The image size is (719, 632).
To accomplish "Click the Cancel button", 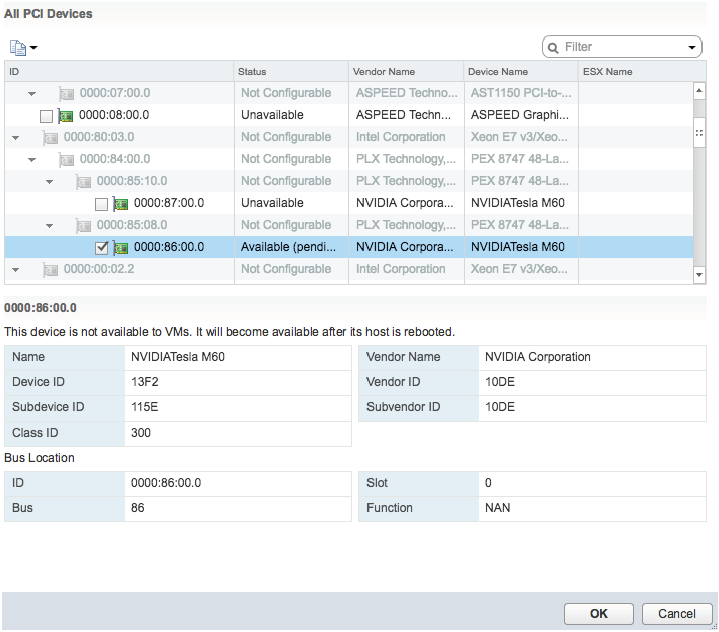I will (x=677, y=614).
